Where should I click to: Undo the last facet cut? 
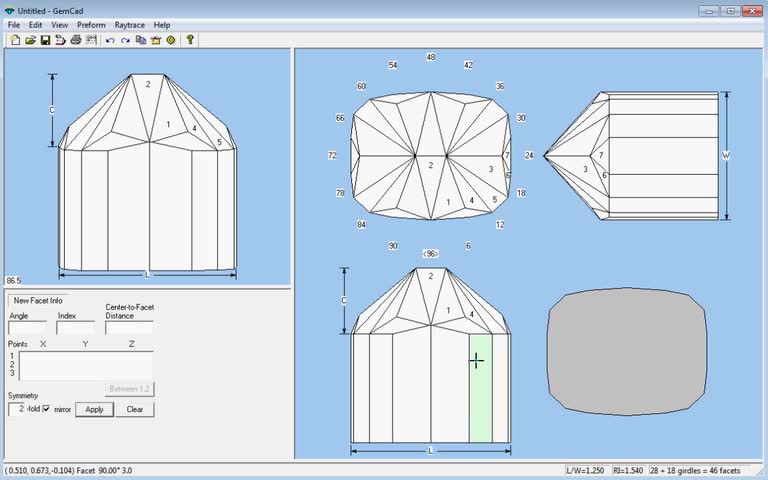pos(110,40)
